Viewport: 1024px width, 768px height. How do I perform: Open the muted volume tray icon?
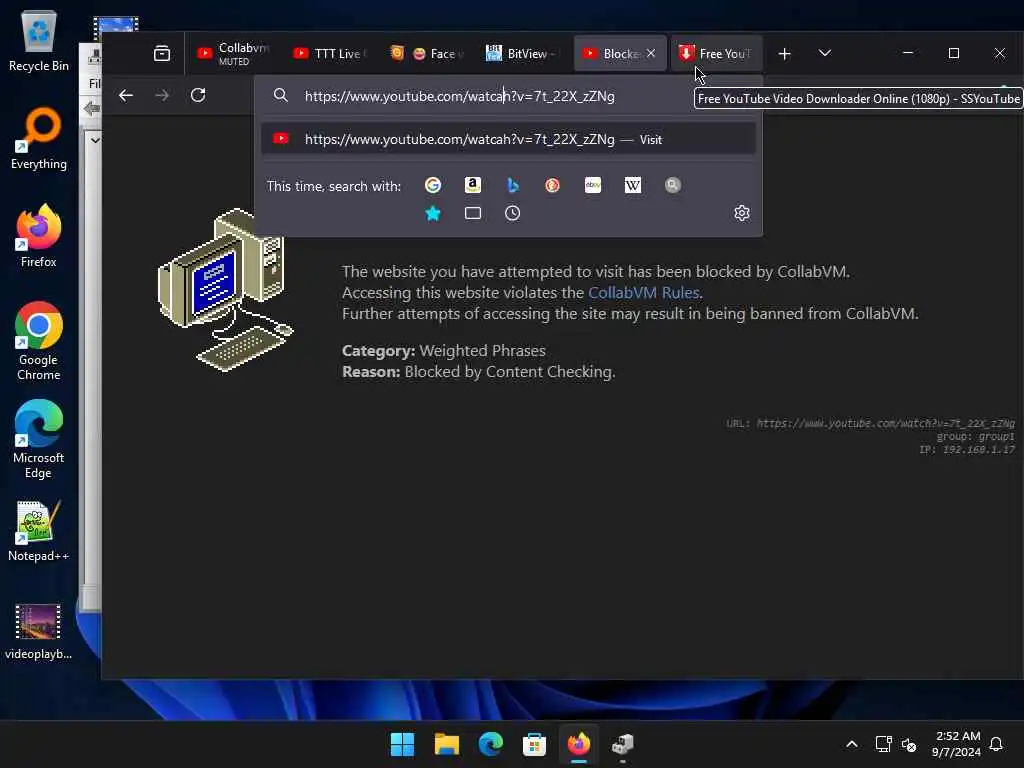(909, 744)
